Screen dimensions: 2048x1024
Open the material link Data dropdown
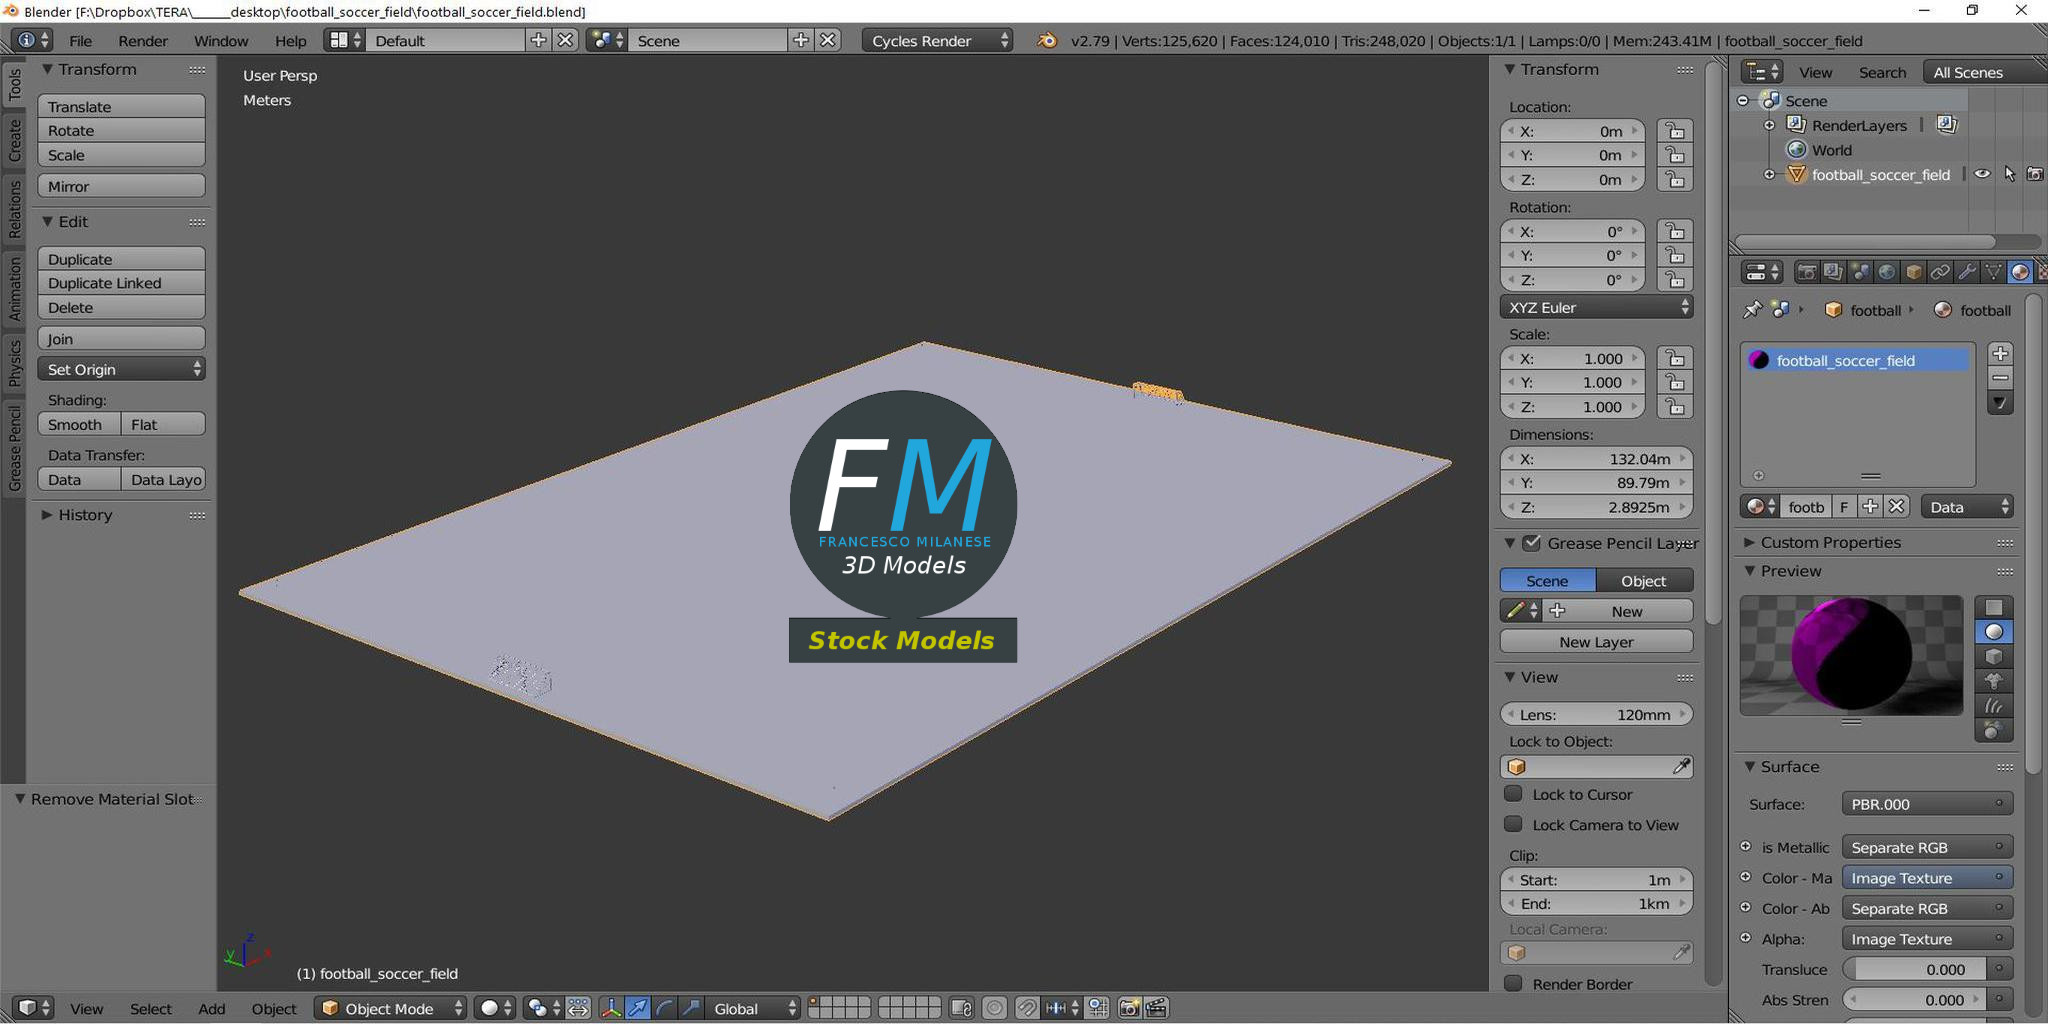pyautogui.click(x=1967, y=507)
